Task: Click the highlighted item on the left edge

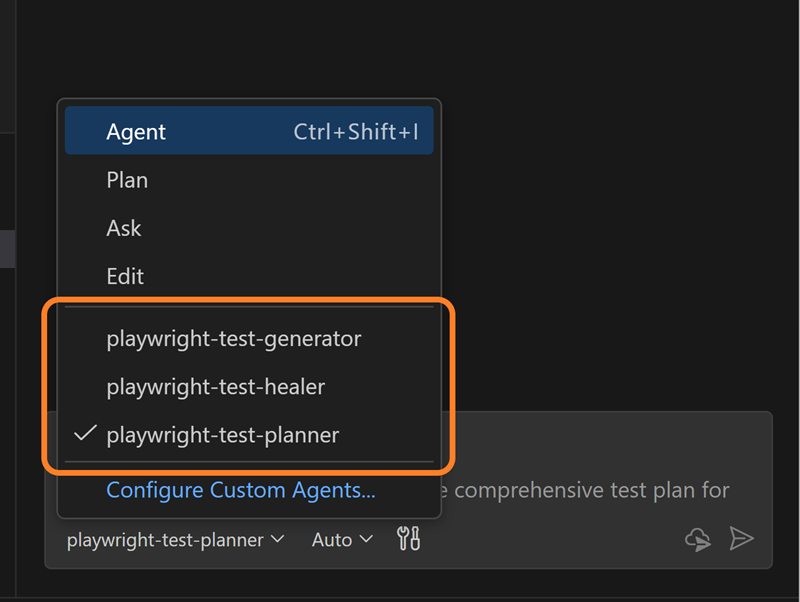Action: [x=7, y=248]
